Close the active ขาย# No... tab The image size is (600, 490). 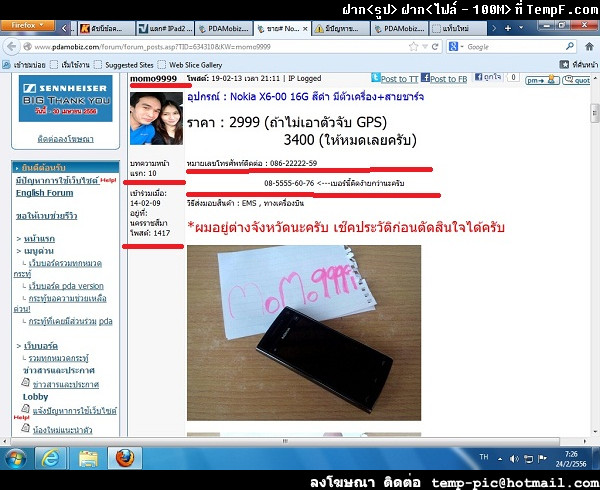[x=305, y=29]
